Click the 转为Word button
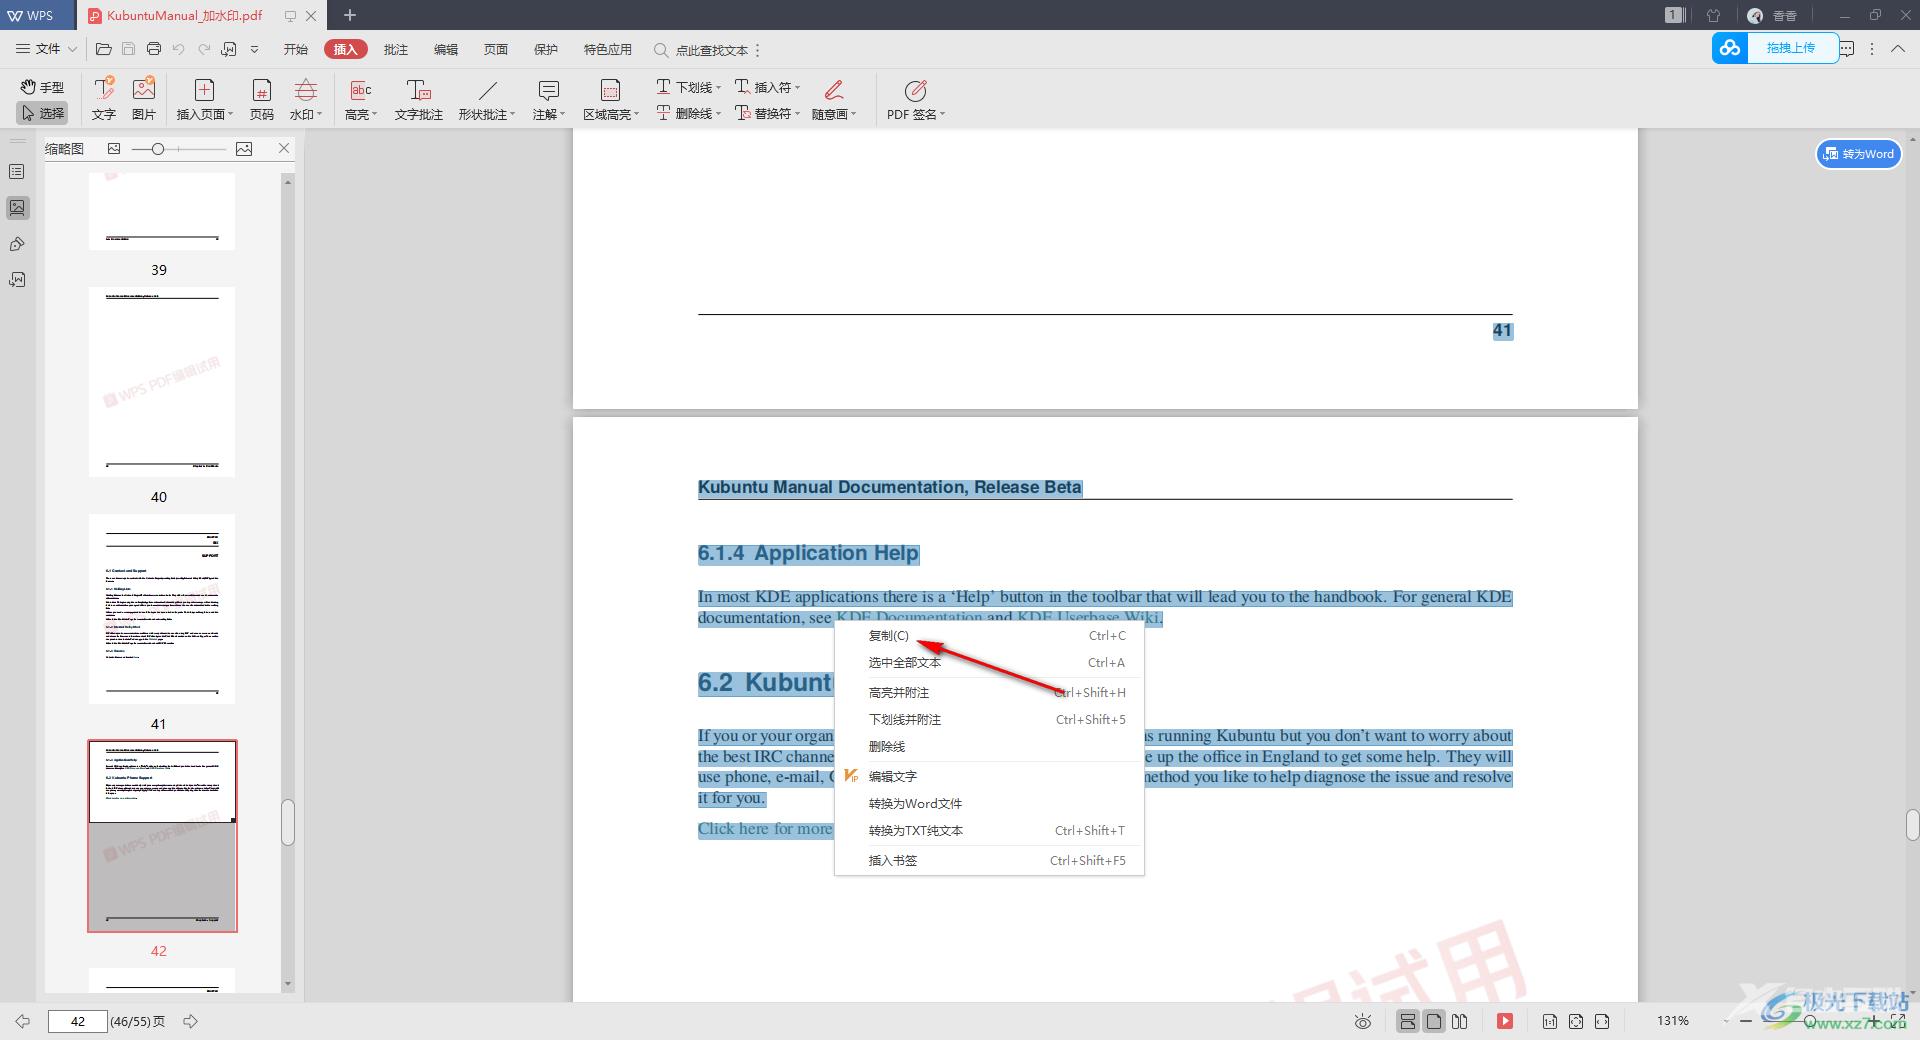The image size is (1920, 1040). click(x=1858, y=154)
